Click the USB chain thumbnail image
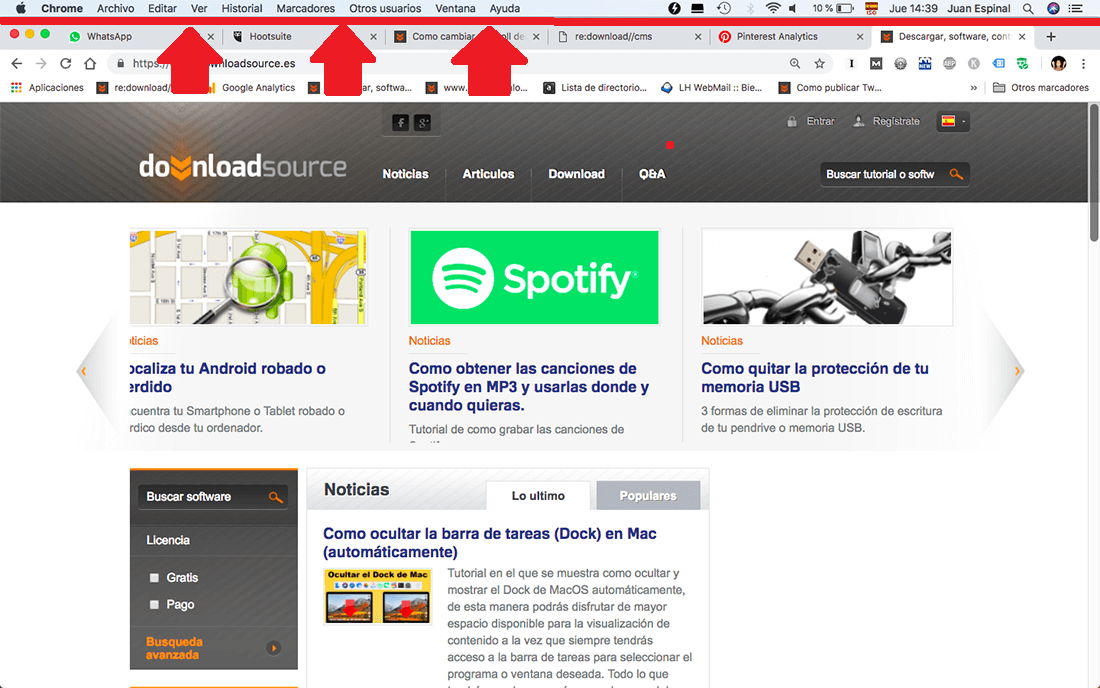Screen dimensions: 1100x688 point(827,277)
